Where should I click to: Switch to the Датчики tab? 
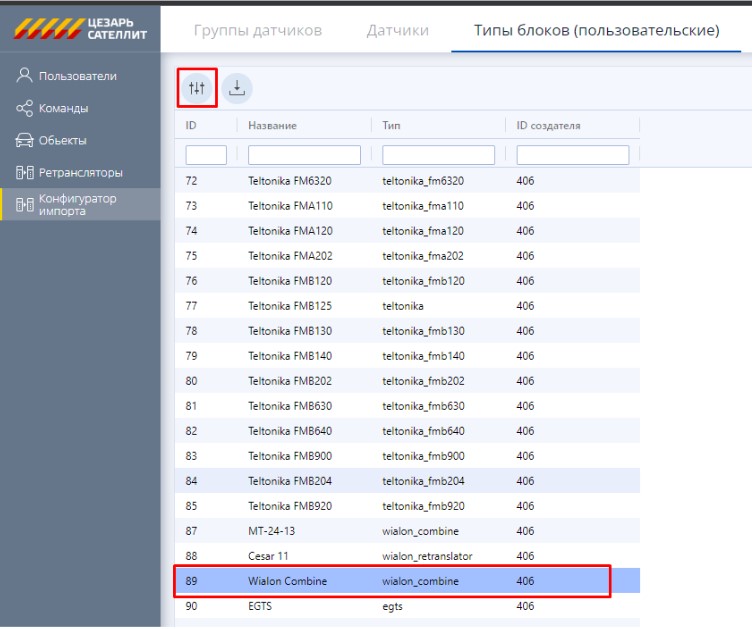(398, 30)
